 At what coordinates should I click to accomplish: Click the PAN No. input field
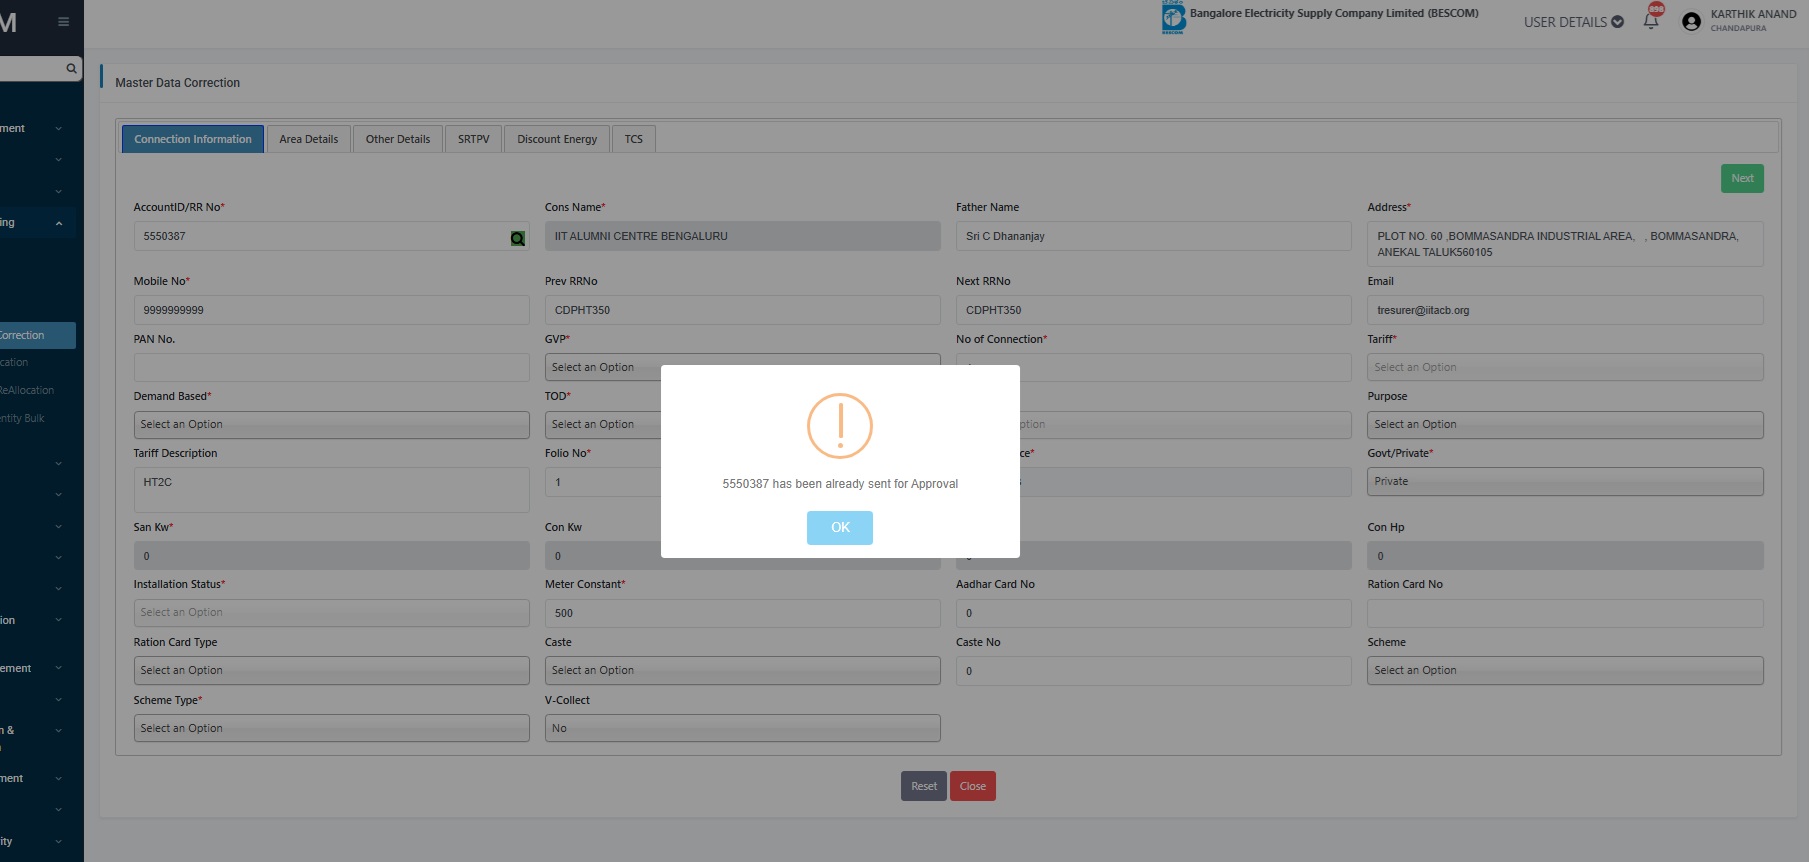pyautogui.click(x=331, y=367)
